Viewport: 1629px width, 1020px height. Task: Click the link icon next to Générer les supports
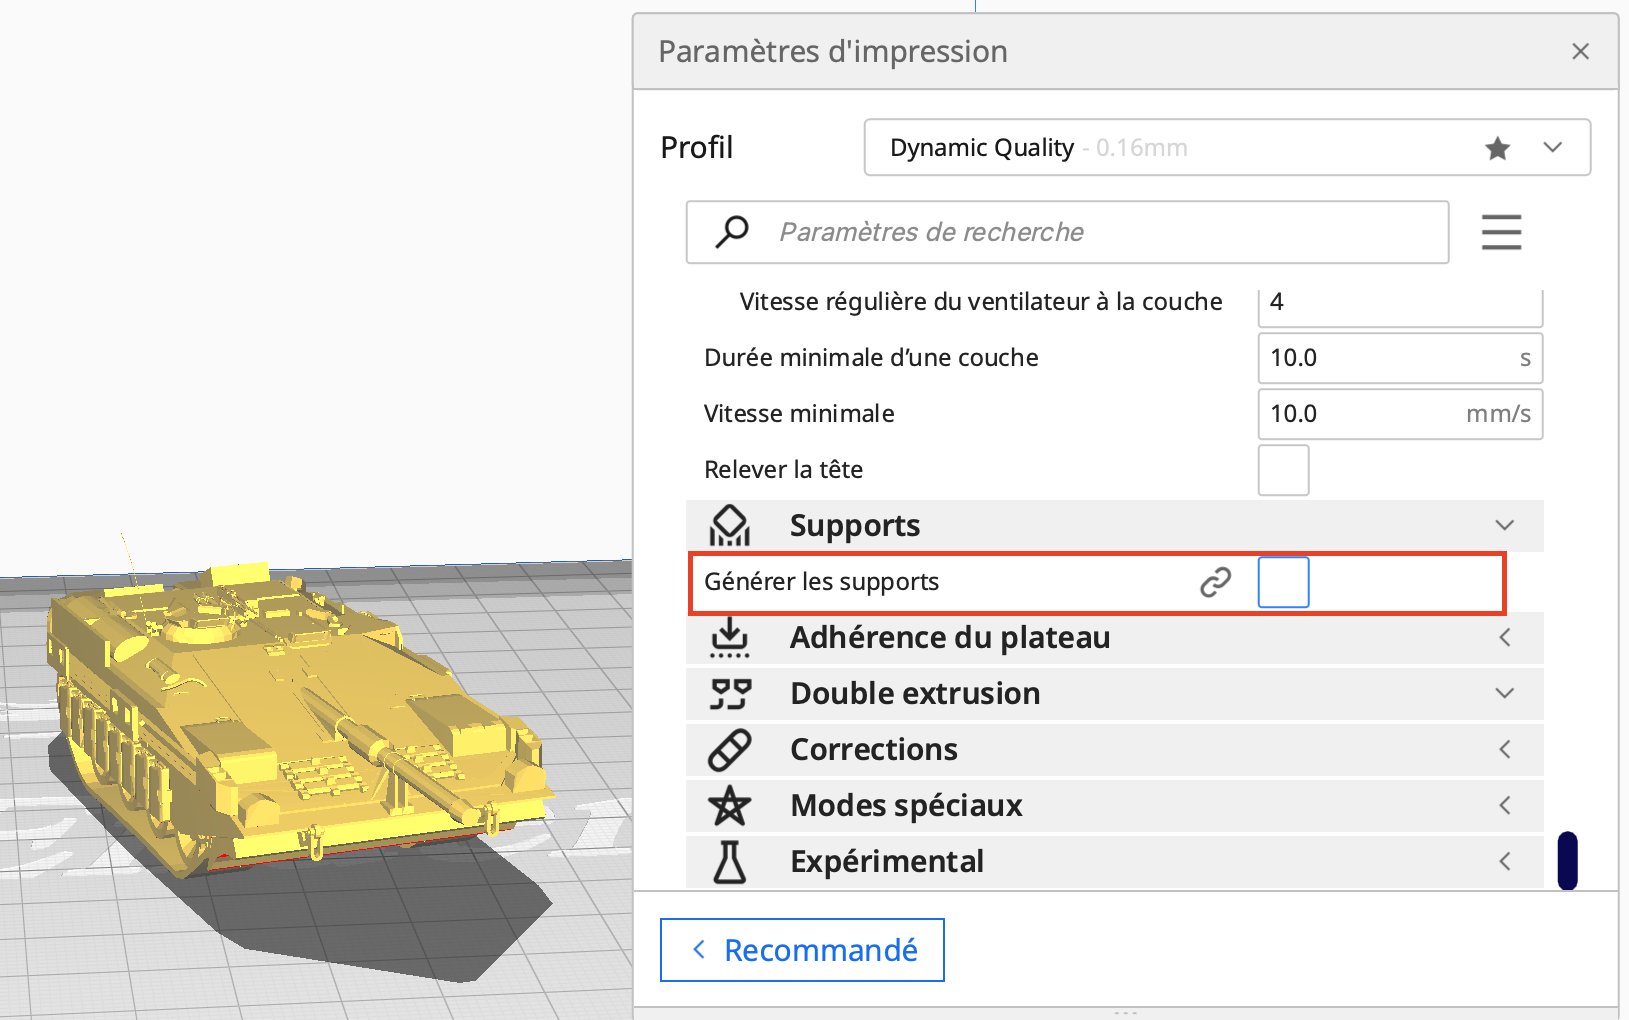pos(1214,581)
